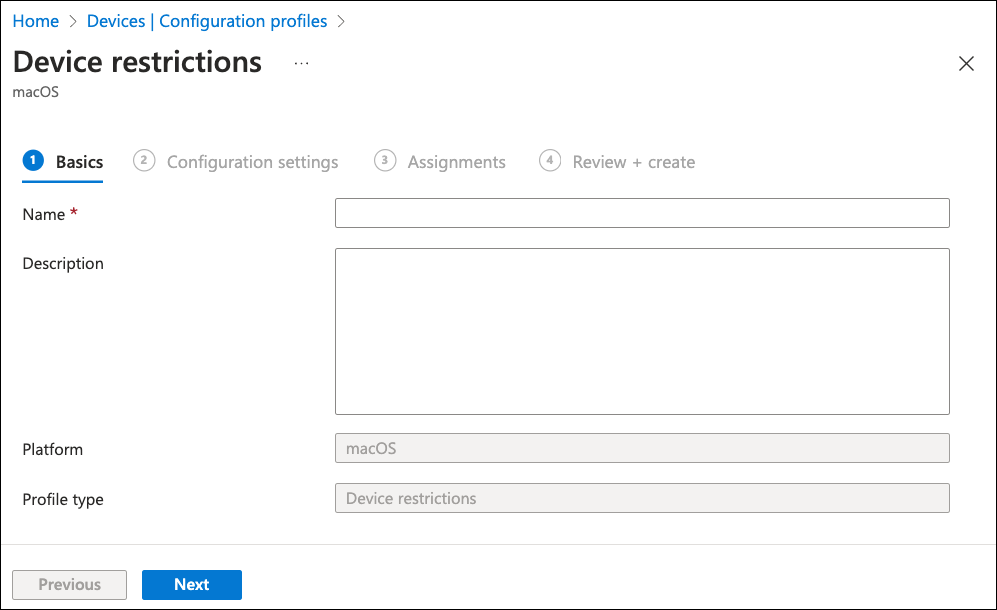Image resolution: width=997 pixels, height=610 pixels.
Task: Click the Platform field showing macOS
Action: [641, 449]
